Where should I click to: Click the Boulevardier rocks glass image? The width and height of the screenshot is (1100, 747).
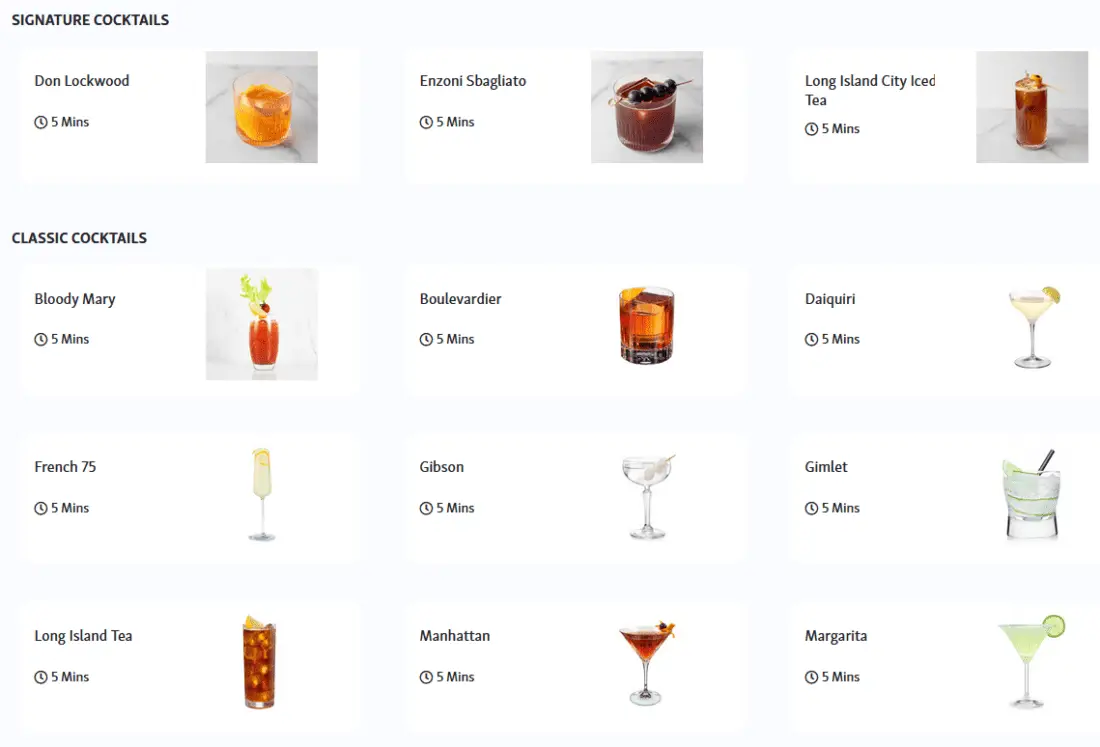pos(647,324)
